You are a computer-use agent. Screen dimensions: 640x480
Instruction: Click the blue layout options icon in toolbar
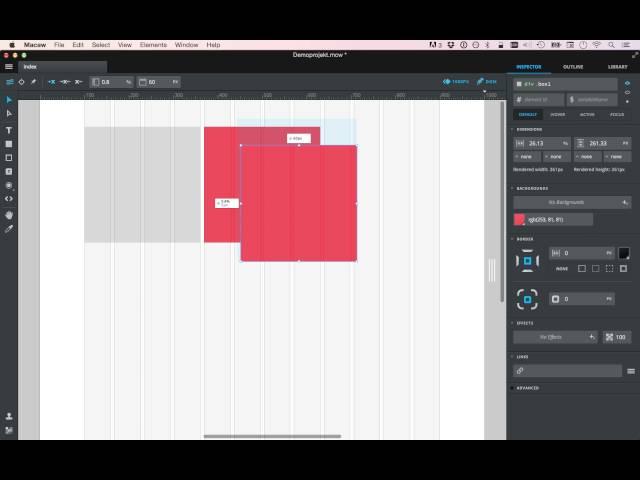10,82
